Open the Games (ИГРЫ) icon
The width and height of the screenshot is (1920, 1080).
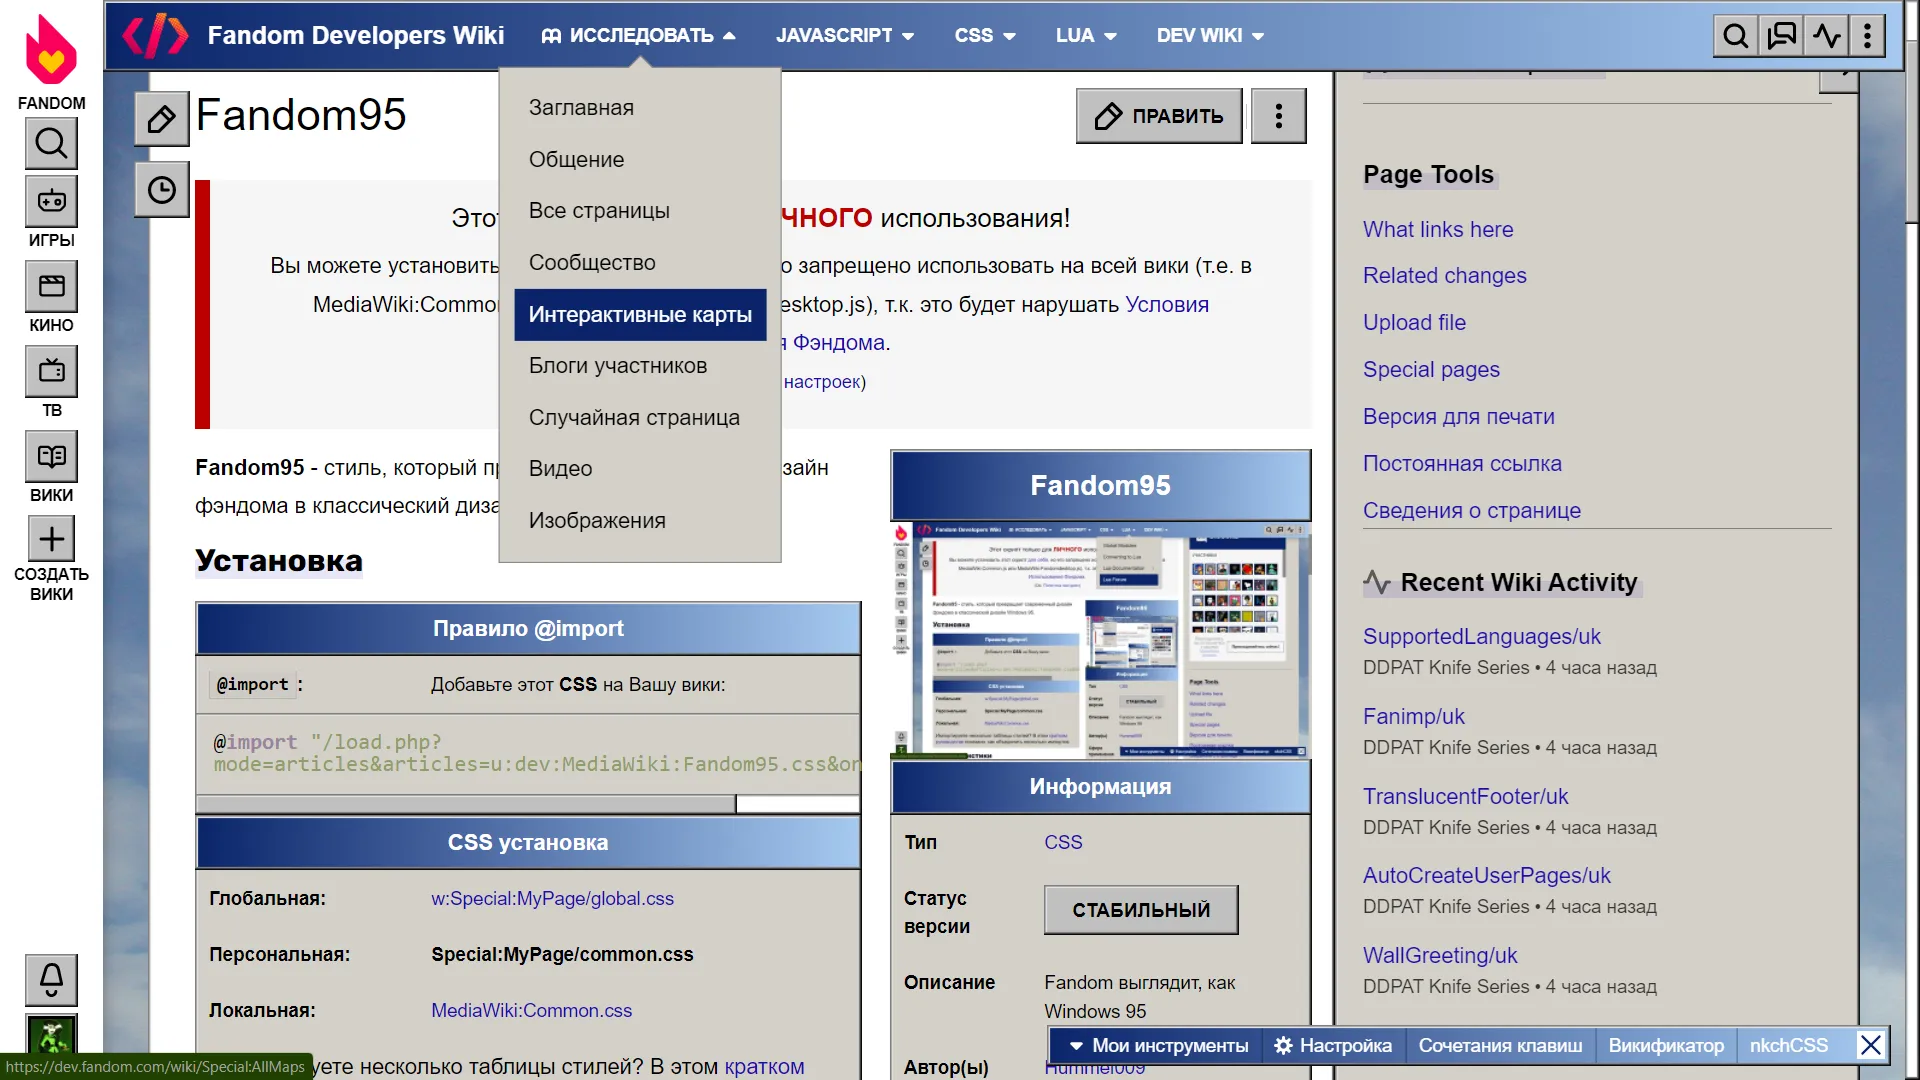point(51,201)
